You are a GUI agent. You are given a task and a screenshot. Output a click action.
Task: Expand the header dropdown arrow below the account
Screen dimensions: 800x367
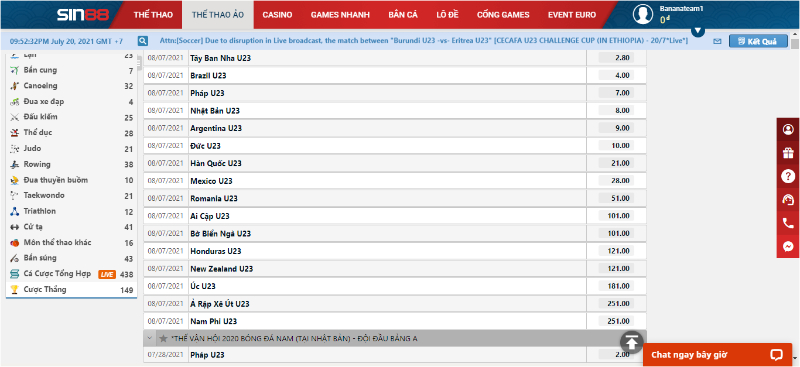[698, 31]
